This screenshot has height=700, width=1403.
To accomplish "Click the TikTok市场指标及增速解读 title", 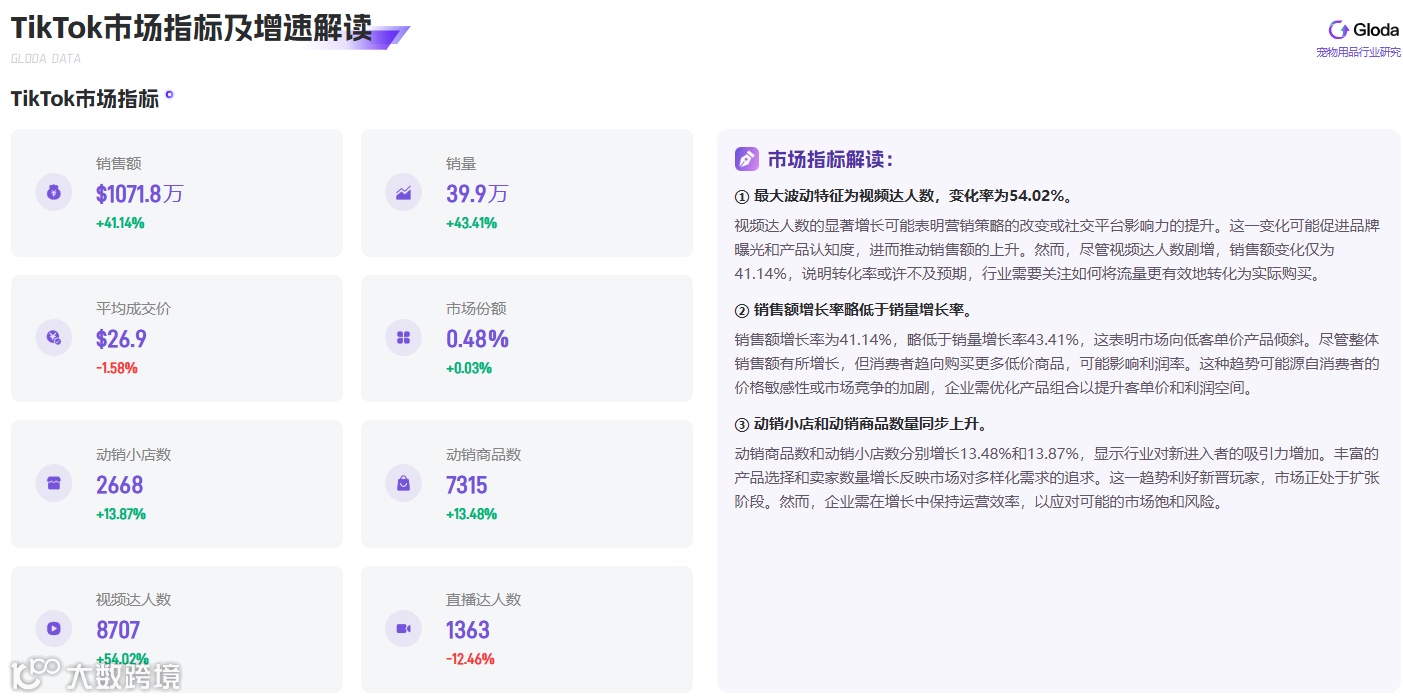I will tap(191, 28).
